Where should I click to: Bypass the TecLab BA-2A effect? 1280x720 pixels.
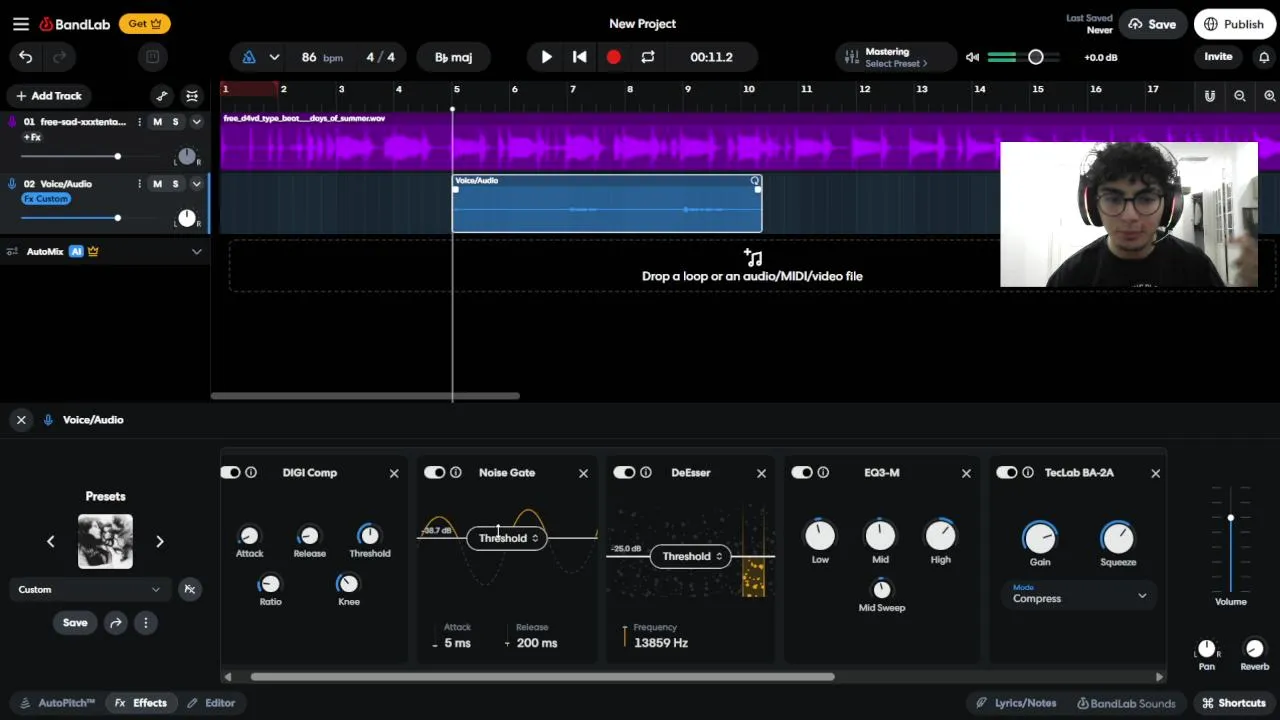(1007, 473)
